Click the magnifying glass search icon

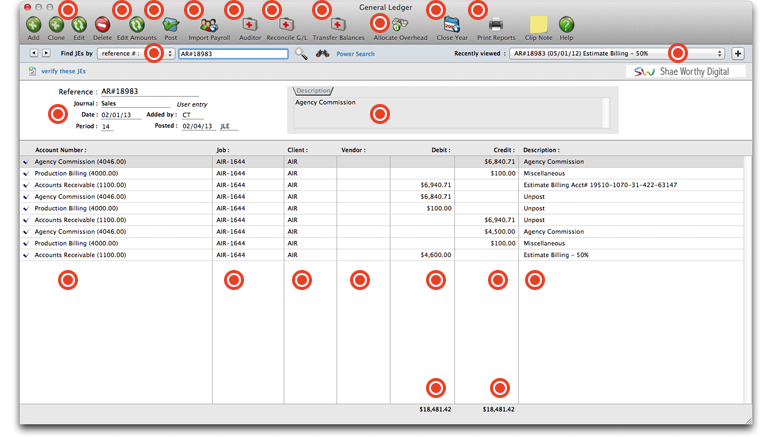point(301,54)
